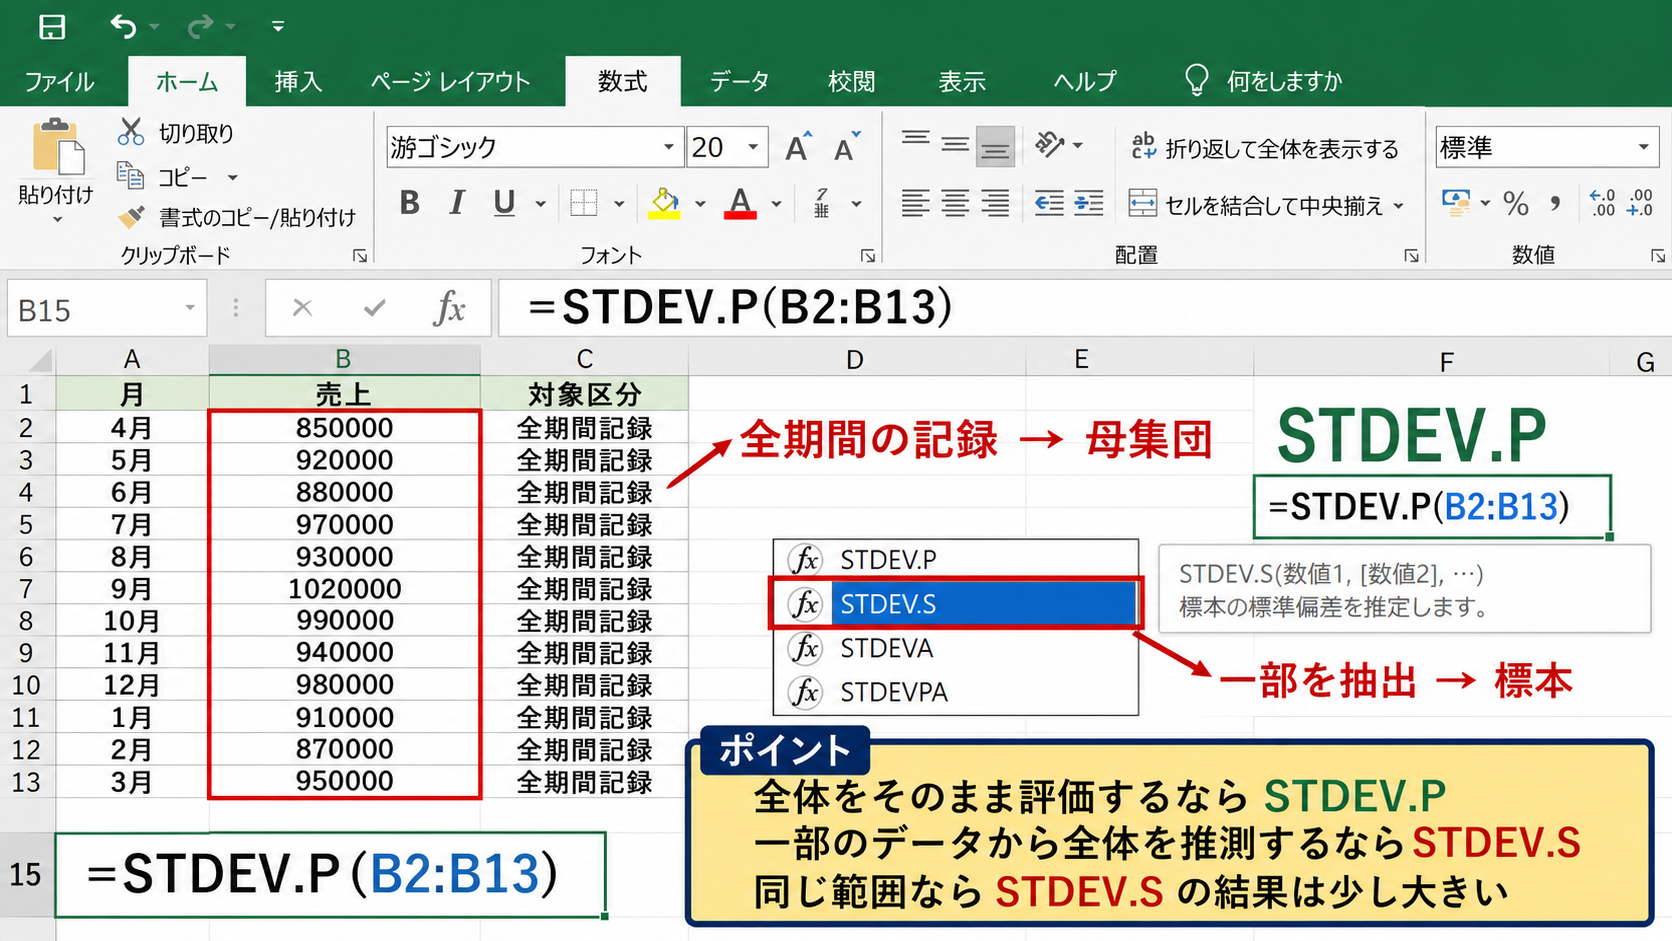Screen dimensions: 1672x941
Task: Select STDEVPA in the autocomplete list
Action: point(955,692)
